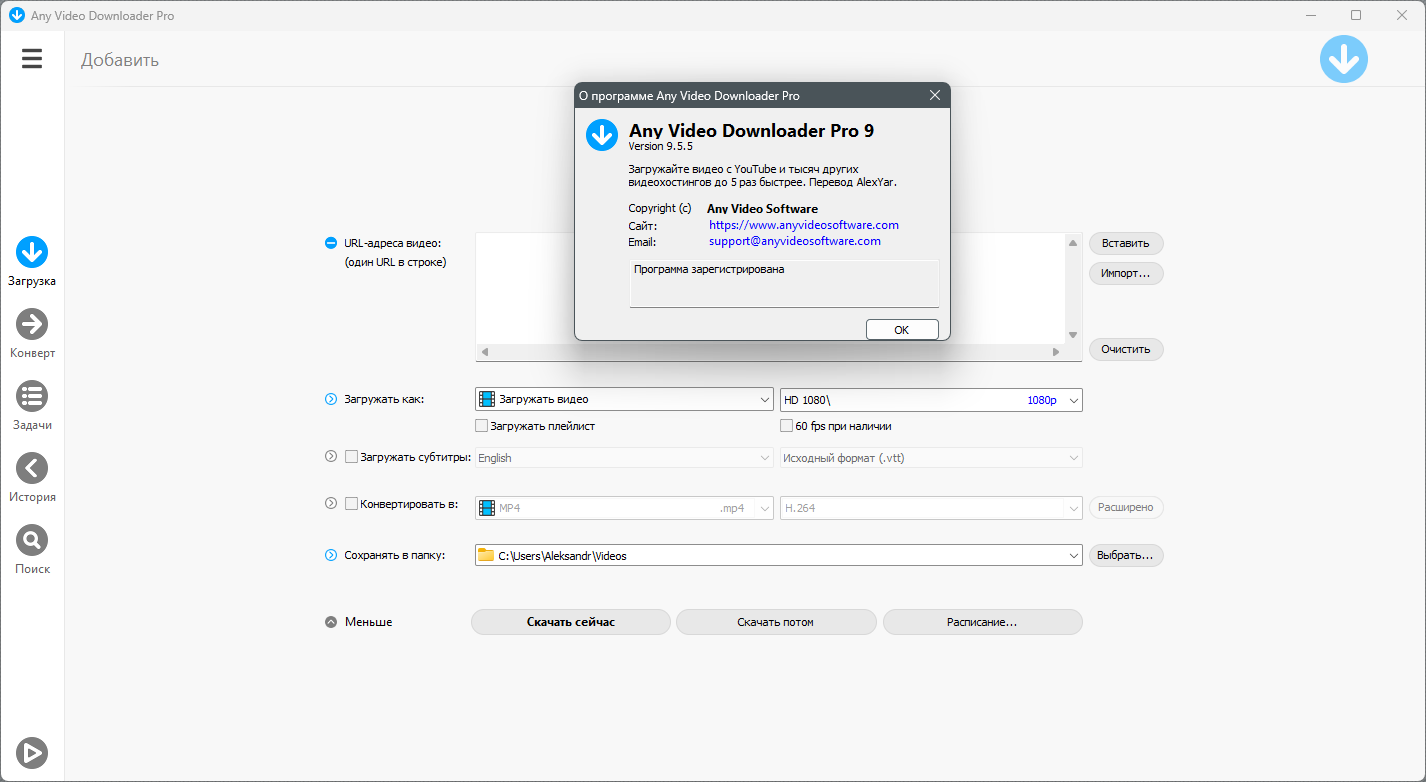Click the Вставить button
This screenshot has width=1426, height=782.
1126,243
